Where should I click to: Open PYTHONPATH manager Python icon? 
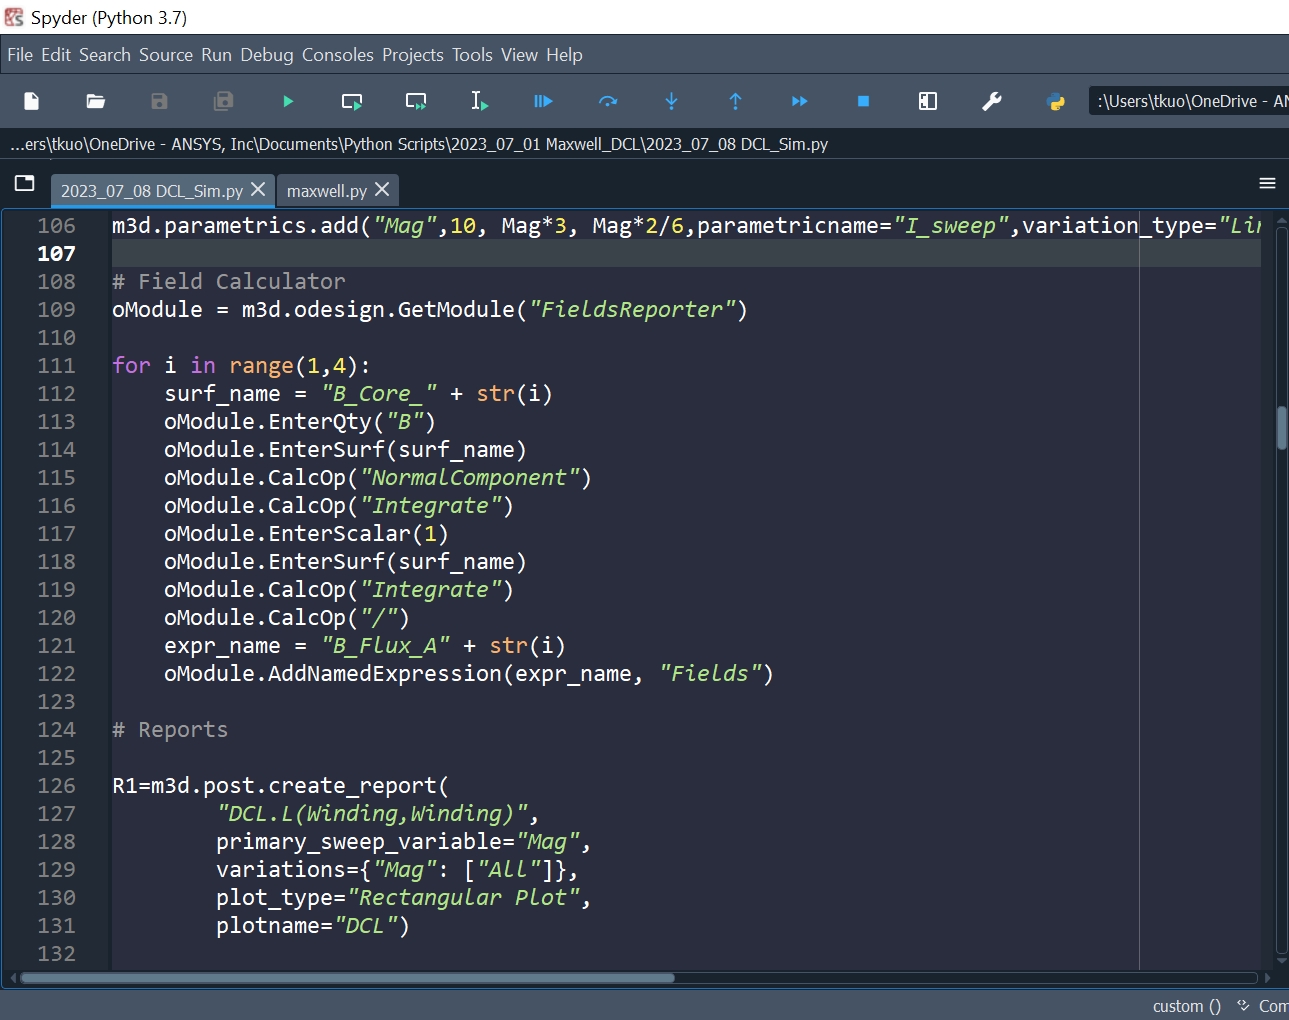[1055, 101]
